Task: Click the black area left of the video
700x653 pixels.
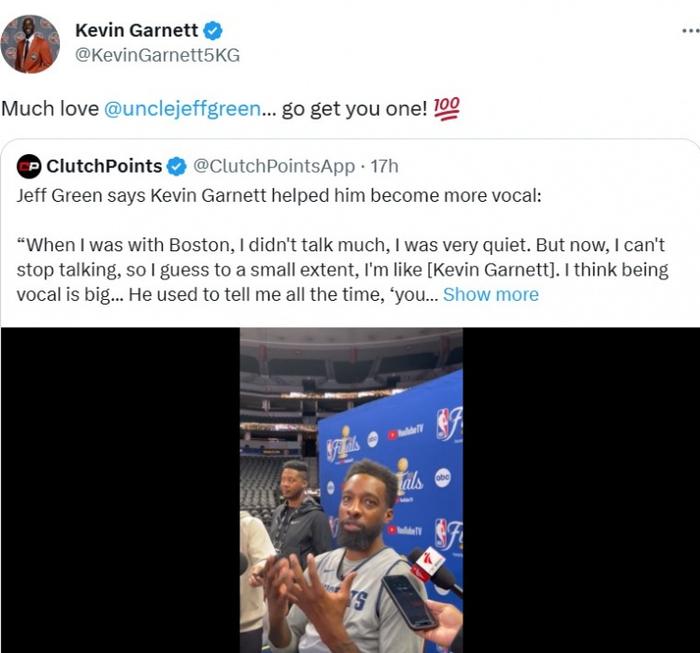Action: click(x=120, y=490)
